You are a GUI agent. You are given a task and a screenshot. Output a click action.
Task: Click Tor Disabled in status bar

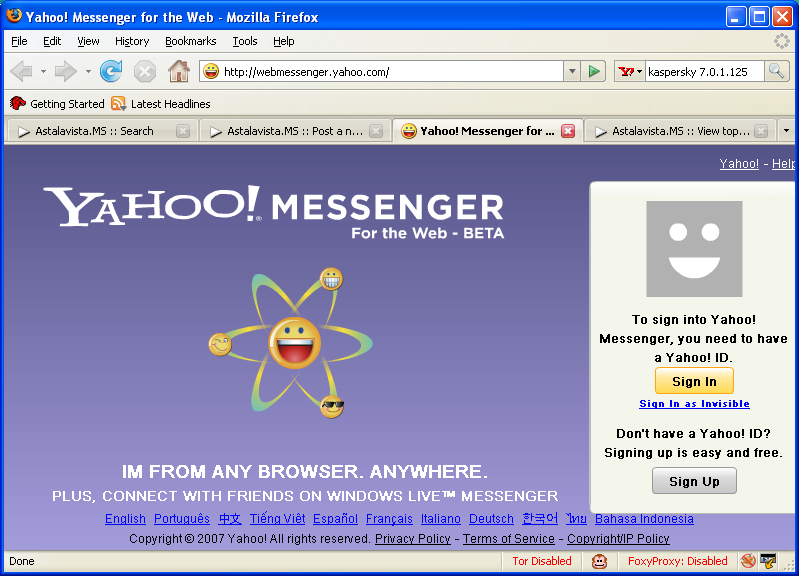click(542, 561)
